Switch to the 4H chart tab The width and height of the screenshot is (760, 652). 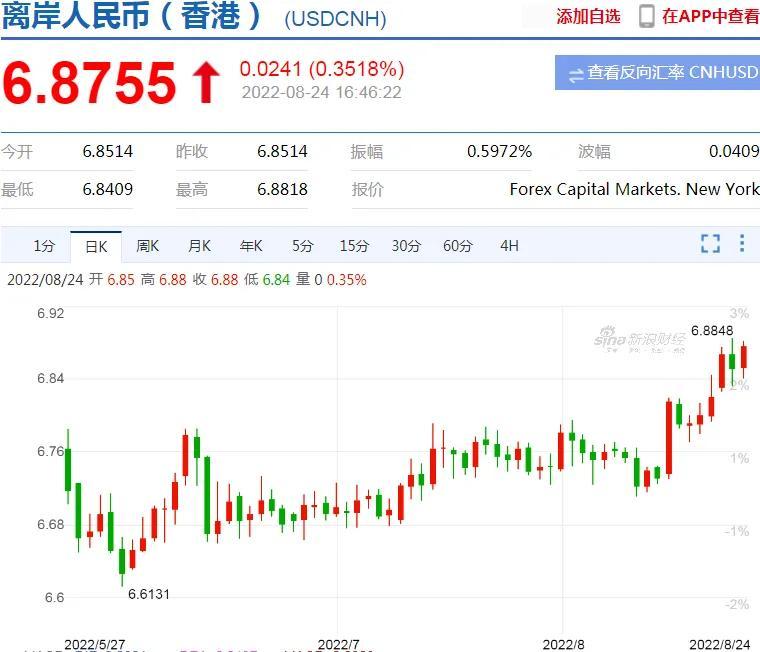point(509,246)
